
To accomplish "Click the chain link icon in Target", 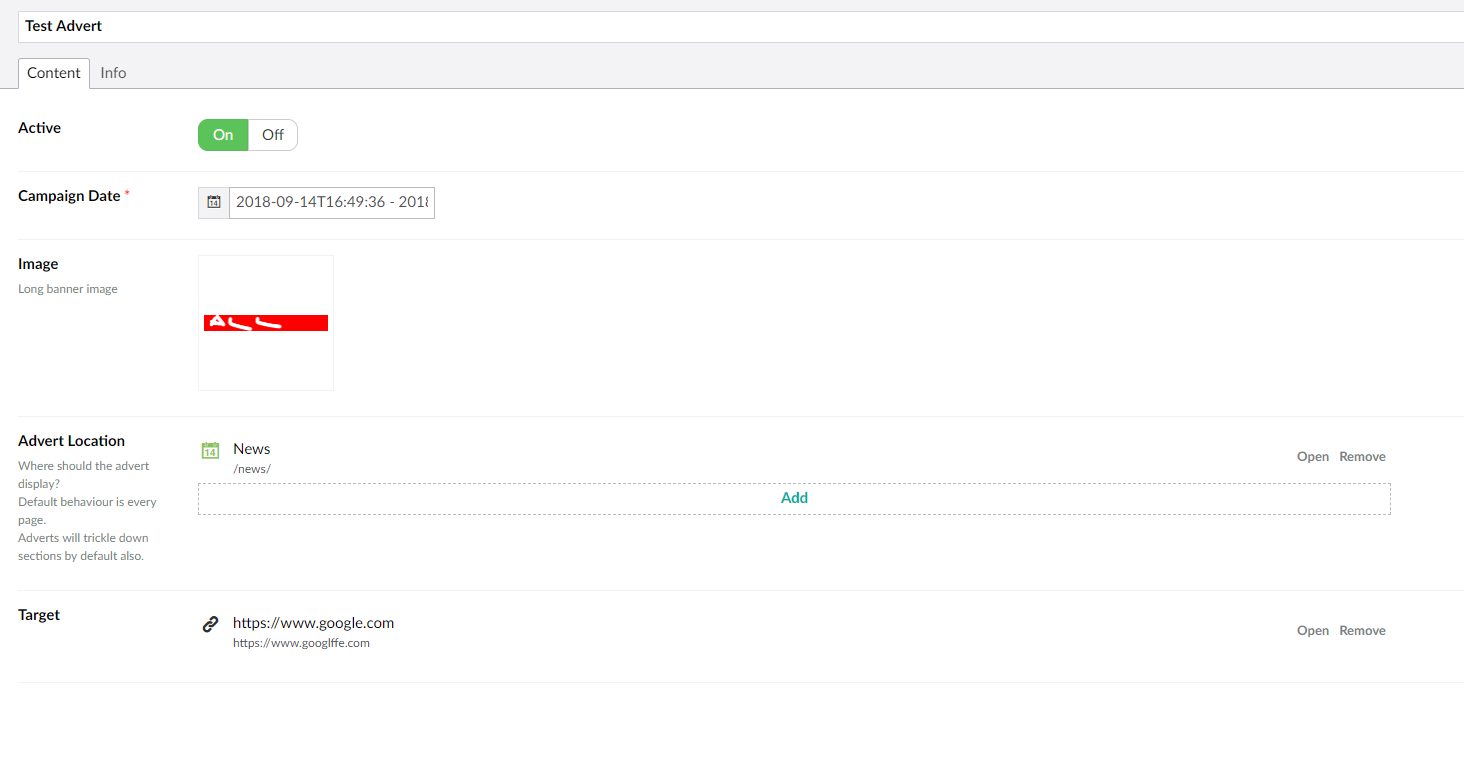I will (210, 624).
